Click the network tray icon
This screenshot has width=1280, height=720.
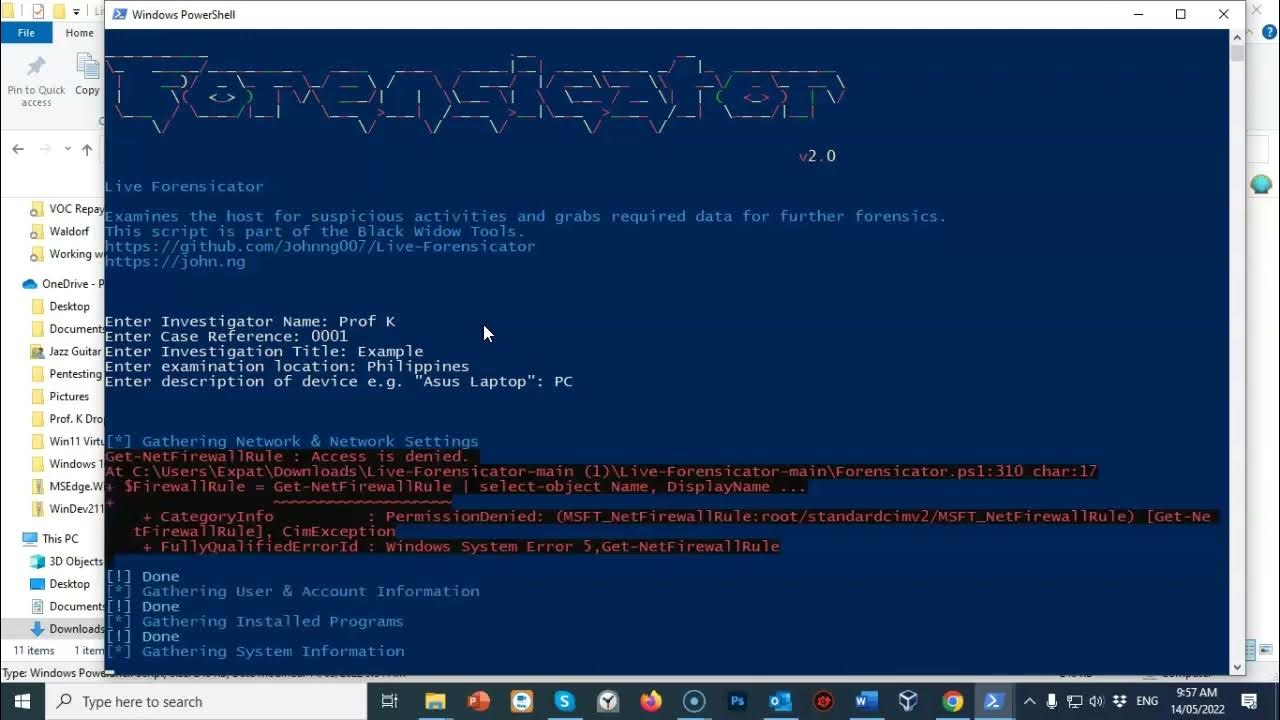1074,701
